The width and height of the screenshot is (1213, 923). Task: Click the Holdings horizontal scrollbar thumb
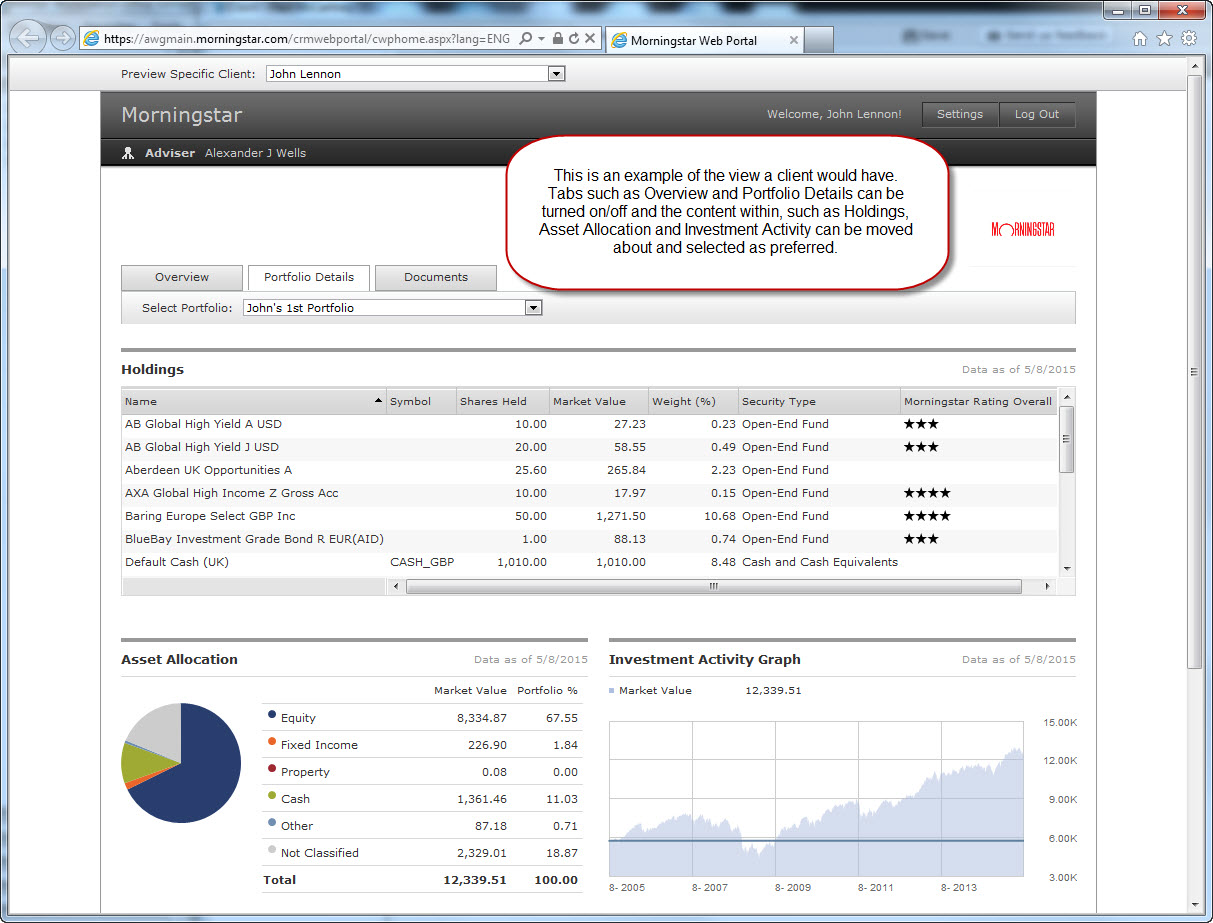tap(713, 587)
